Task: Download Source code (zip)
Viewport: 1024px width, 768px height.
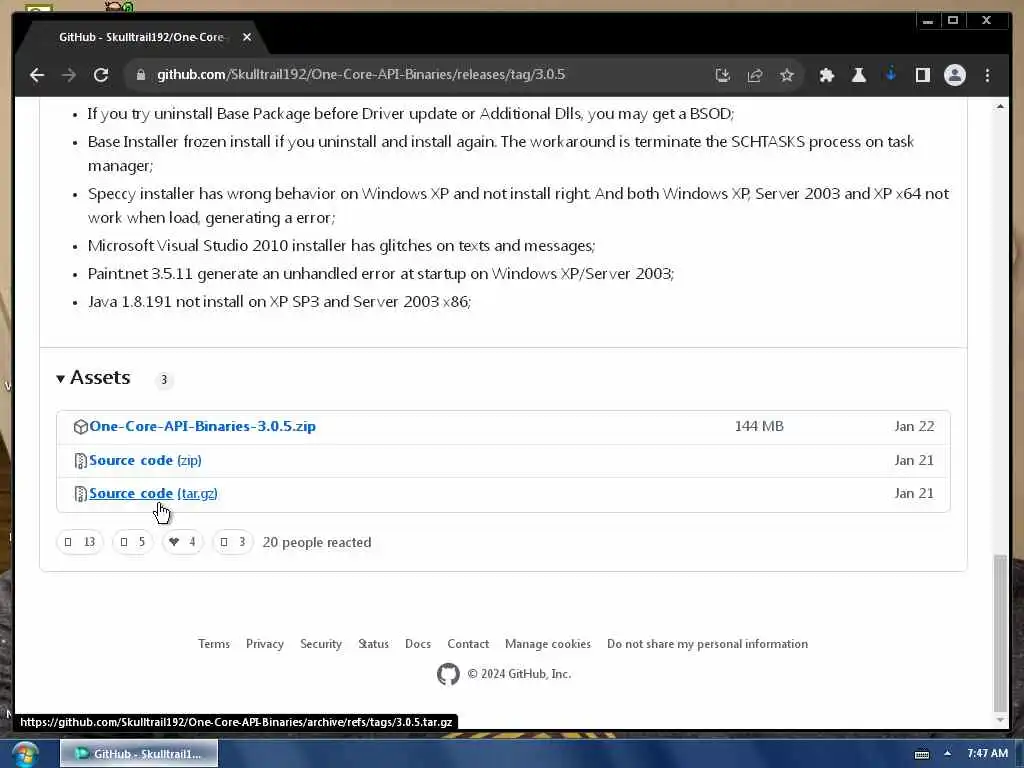Action: pos(145,460)
